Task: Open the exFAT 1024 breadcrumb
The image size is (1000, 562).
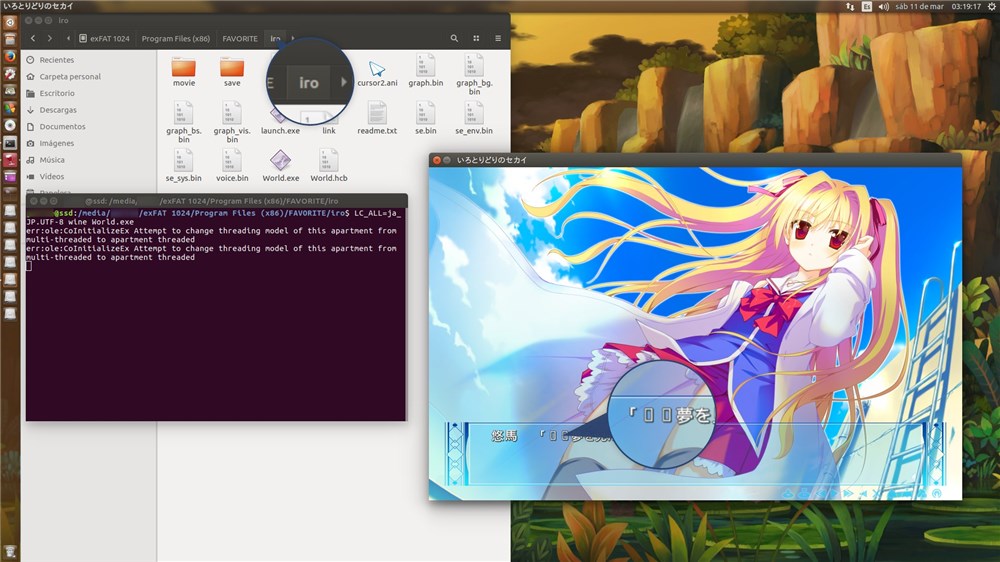Action: coord(104,38)
